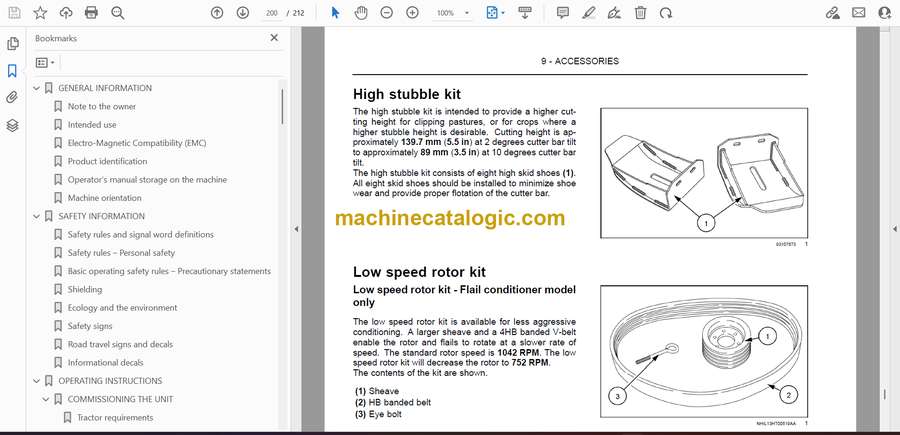Go to next page arrow
Image resolution: width=900 pixels, height=435 pixels.
click(x=243, y=13)
